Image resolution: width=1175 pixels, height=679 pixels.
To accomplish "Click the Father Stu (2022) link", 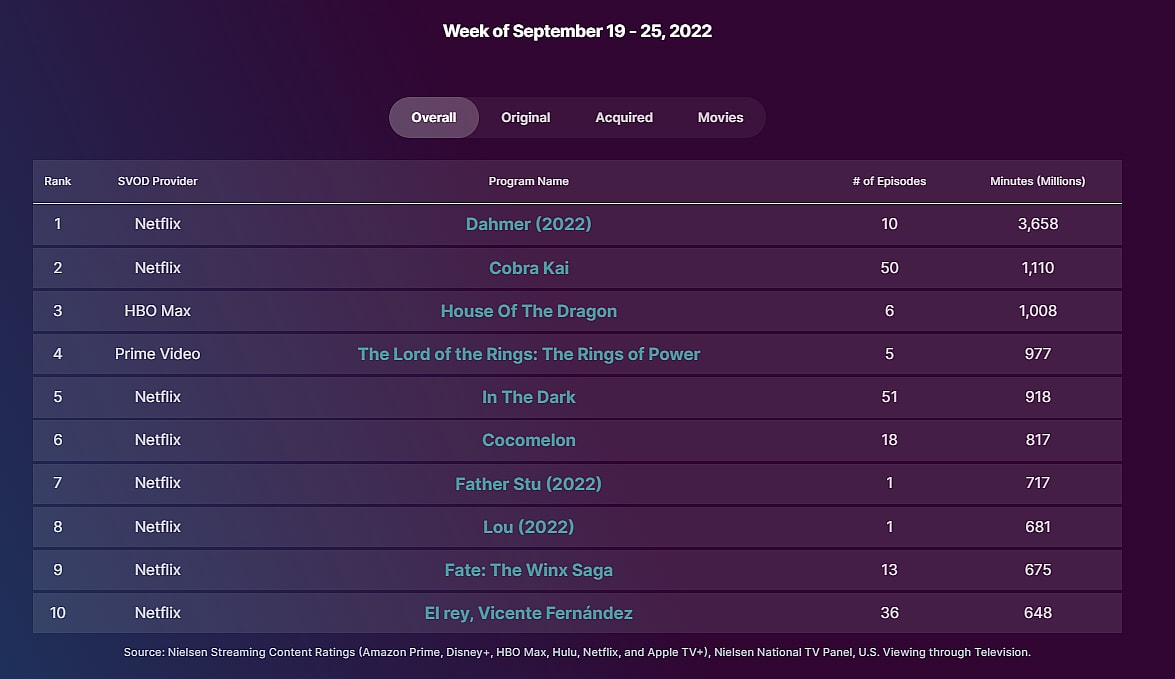I will point(528,484).
